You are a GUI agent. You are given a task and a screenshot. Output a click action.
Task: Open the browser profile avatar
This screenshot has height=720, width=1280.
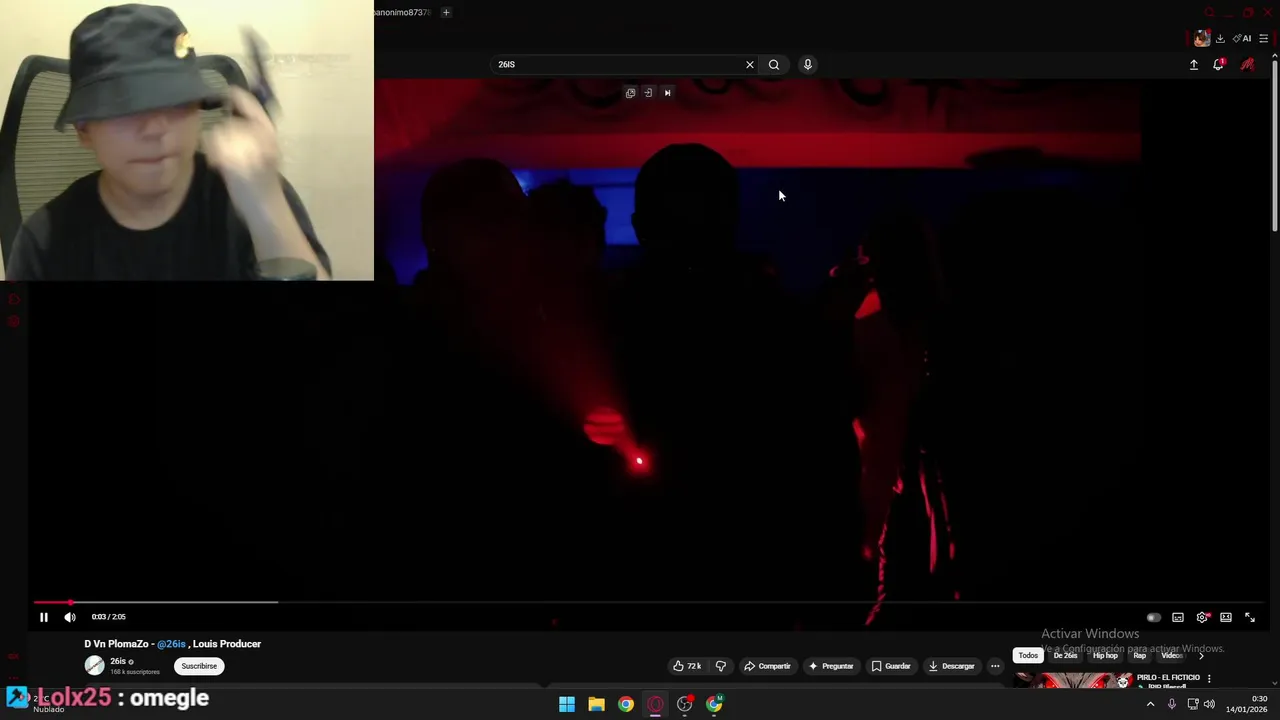1202,38
